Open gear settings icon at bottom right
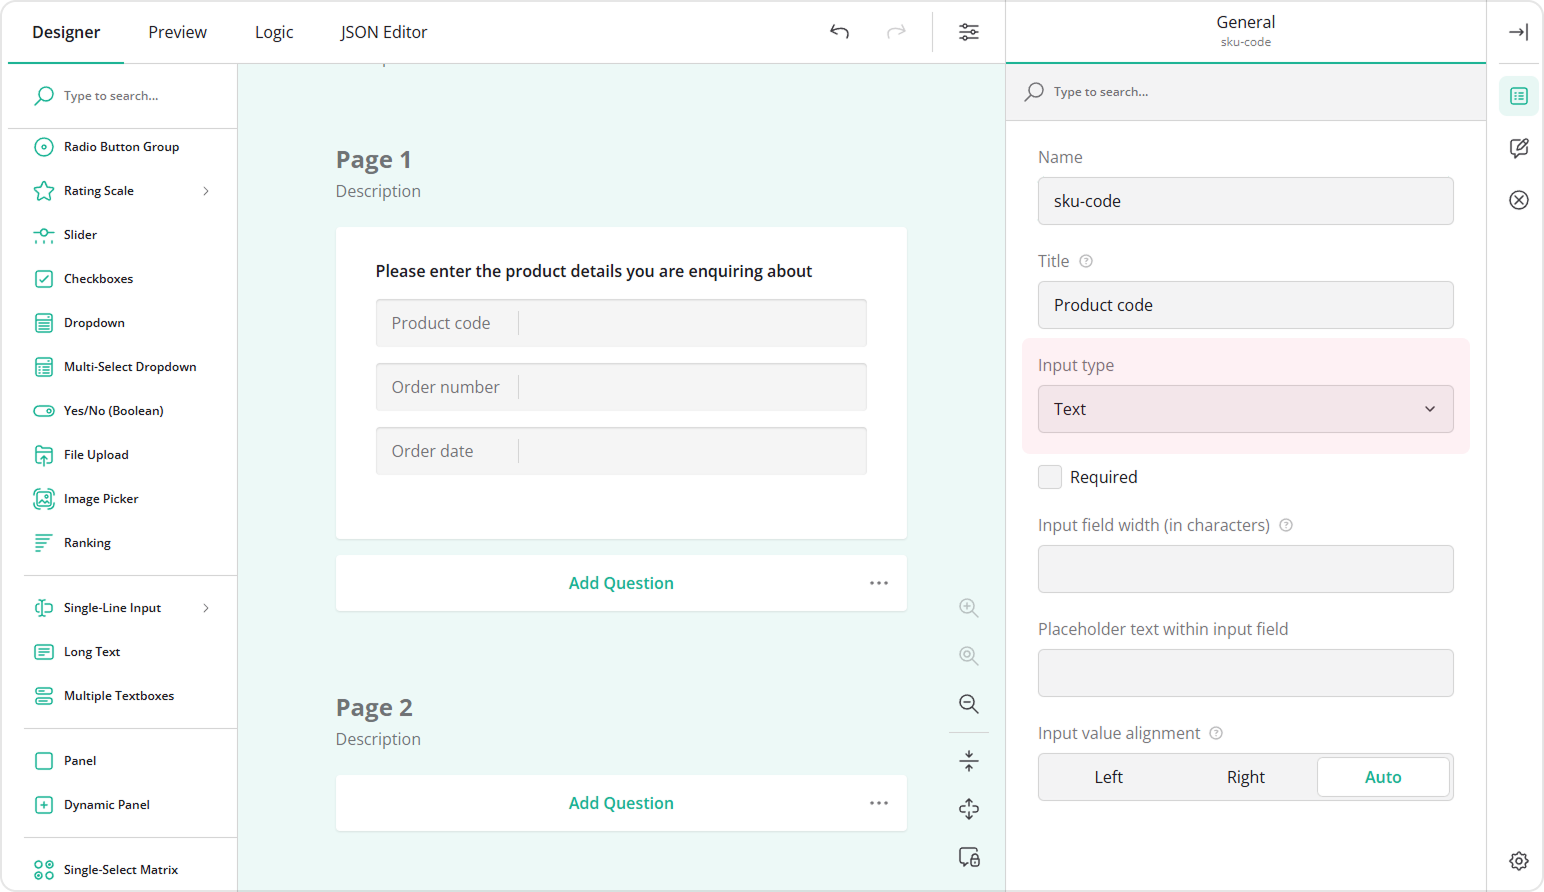The height and width of the screenshot is (892, 1544). tap(1518, 860)
